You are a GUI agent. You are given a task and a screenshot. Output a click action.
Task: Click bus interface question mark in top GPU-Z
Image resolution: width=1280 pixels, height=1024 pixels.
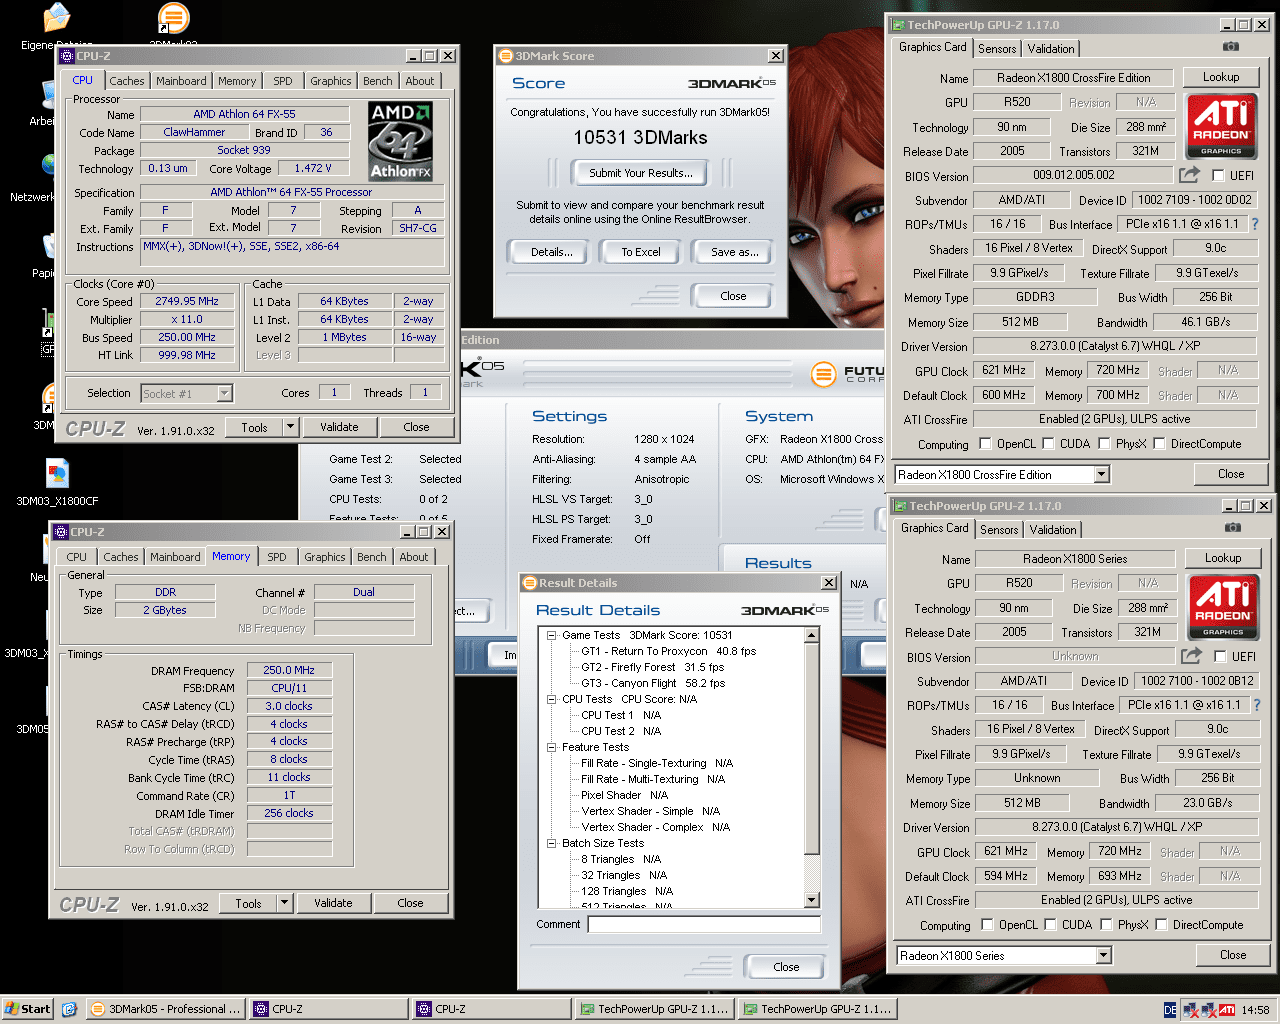click(x=1255, y=224)
